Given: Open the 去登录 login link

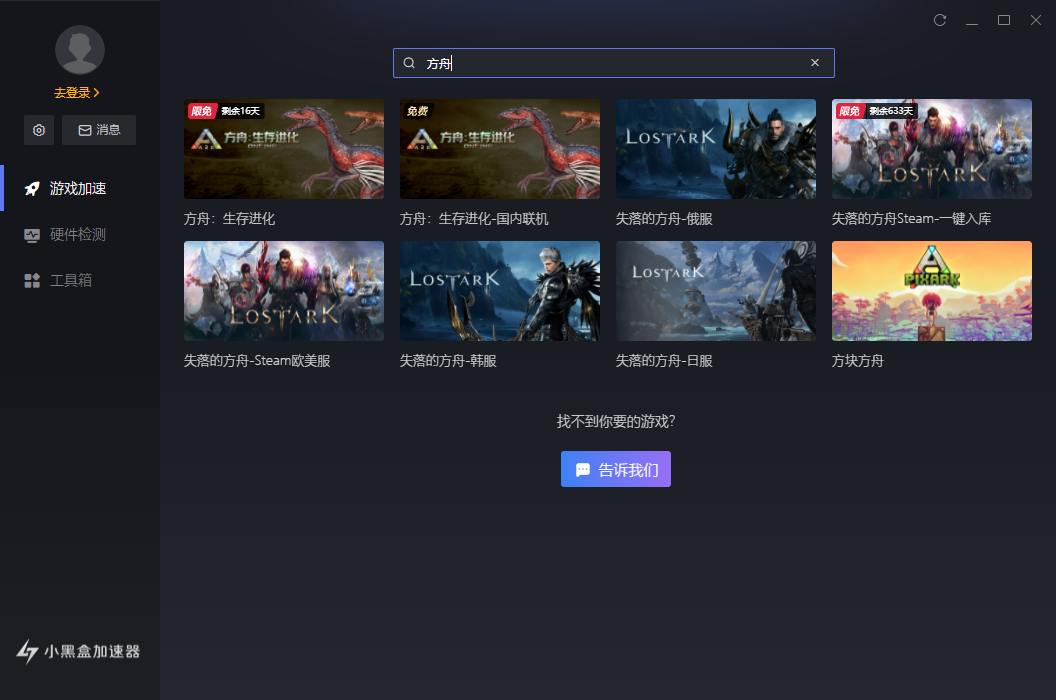Looking at the screenshot, I should [x=77, y=93].
